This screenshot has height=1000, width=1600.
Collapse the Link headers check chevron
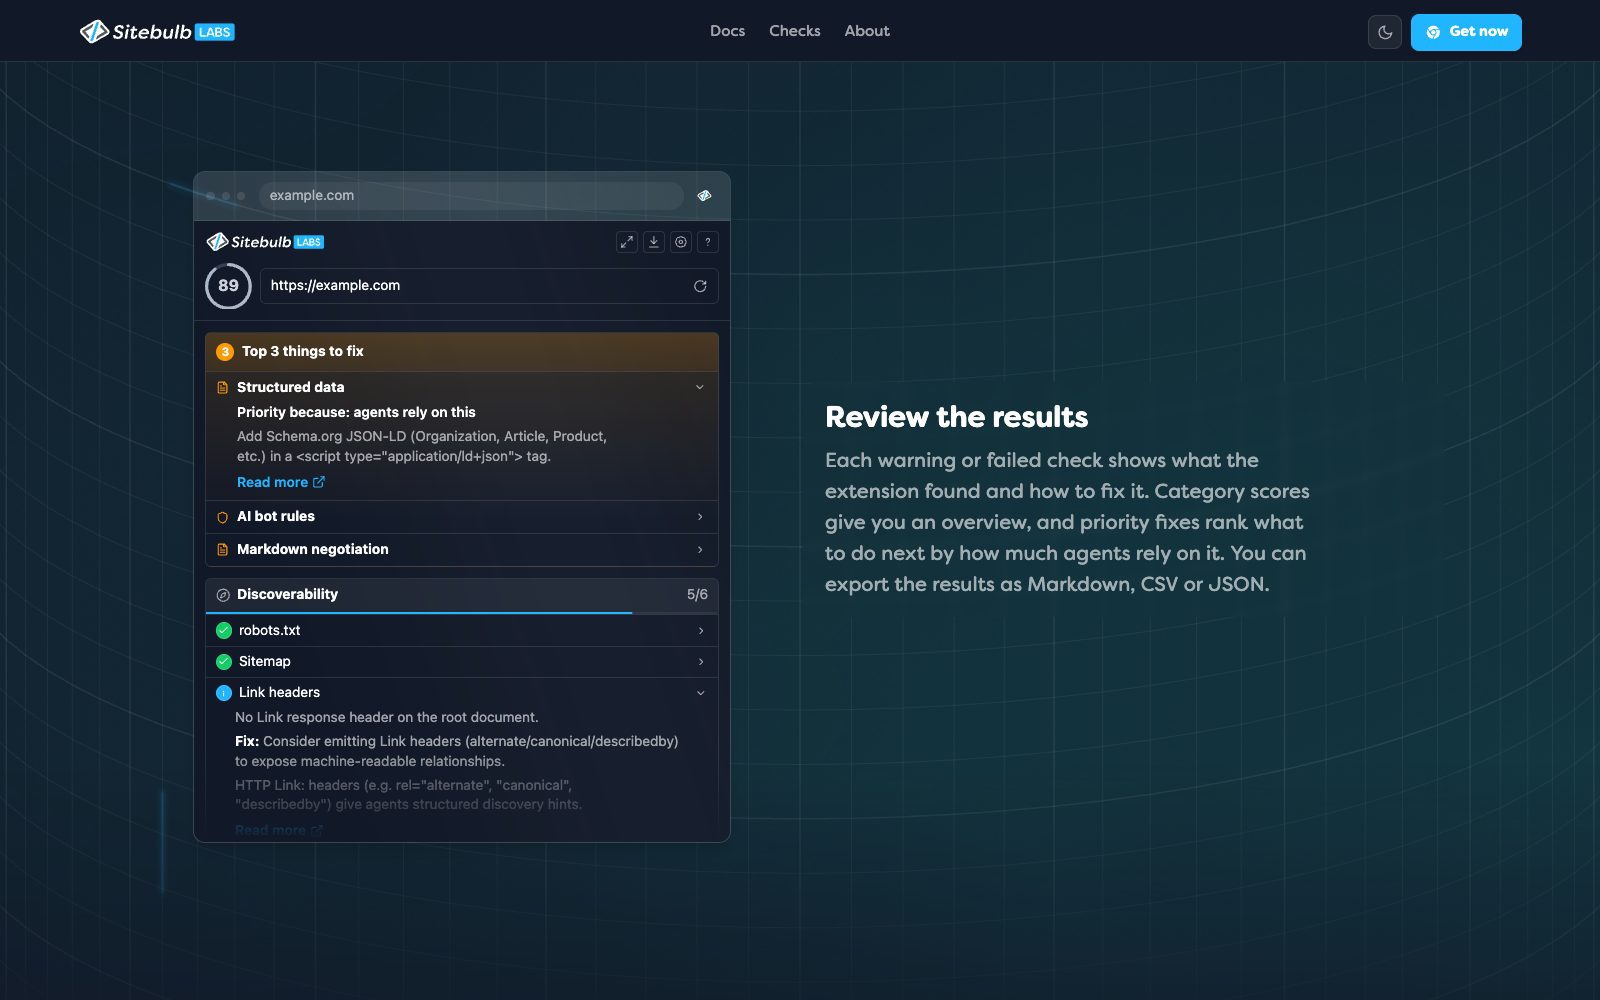tap(700, 693)
